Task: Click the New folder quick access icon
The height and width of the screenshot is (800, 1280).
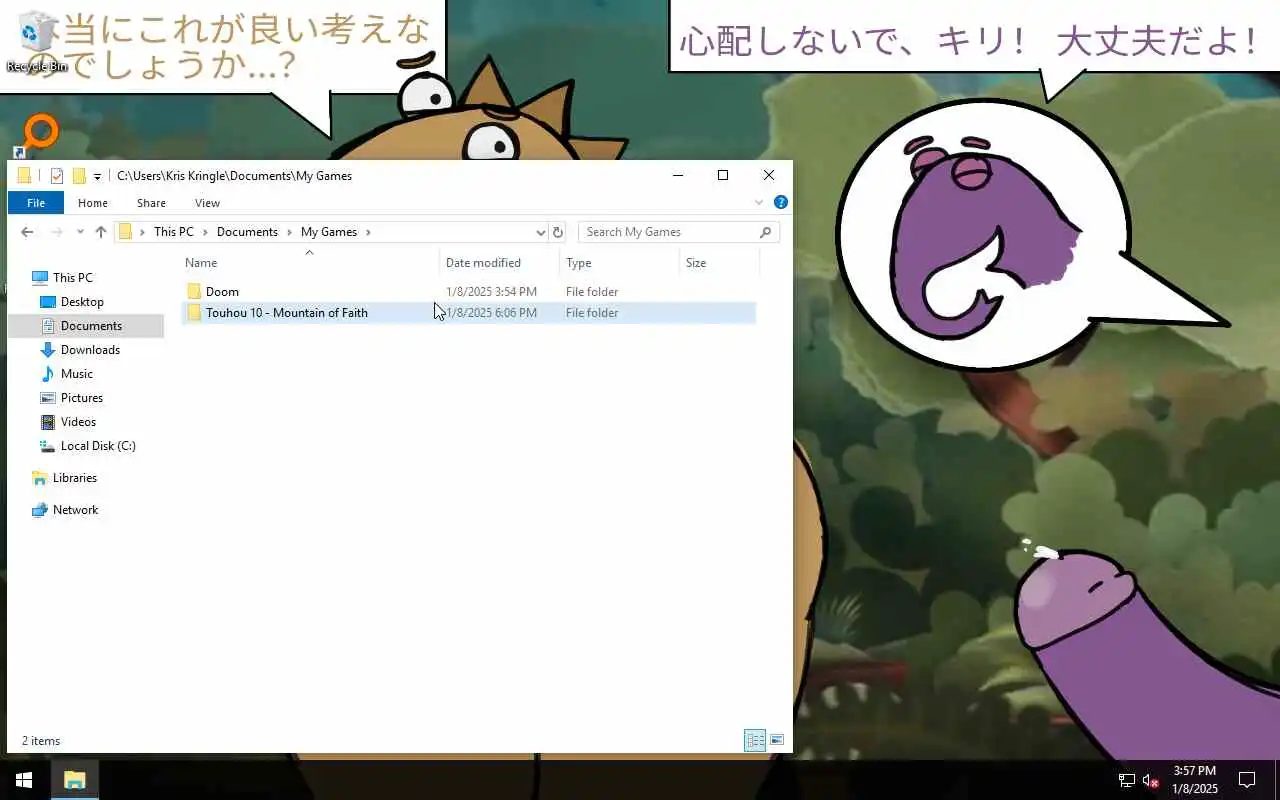Action: tap(79, 176)
